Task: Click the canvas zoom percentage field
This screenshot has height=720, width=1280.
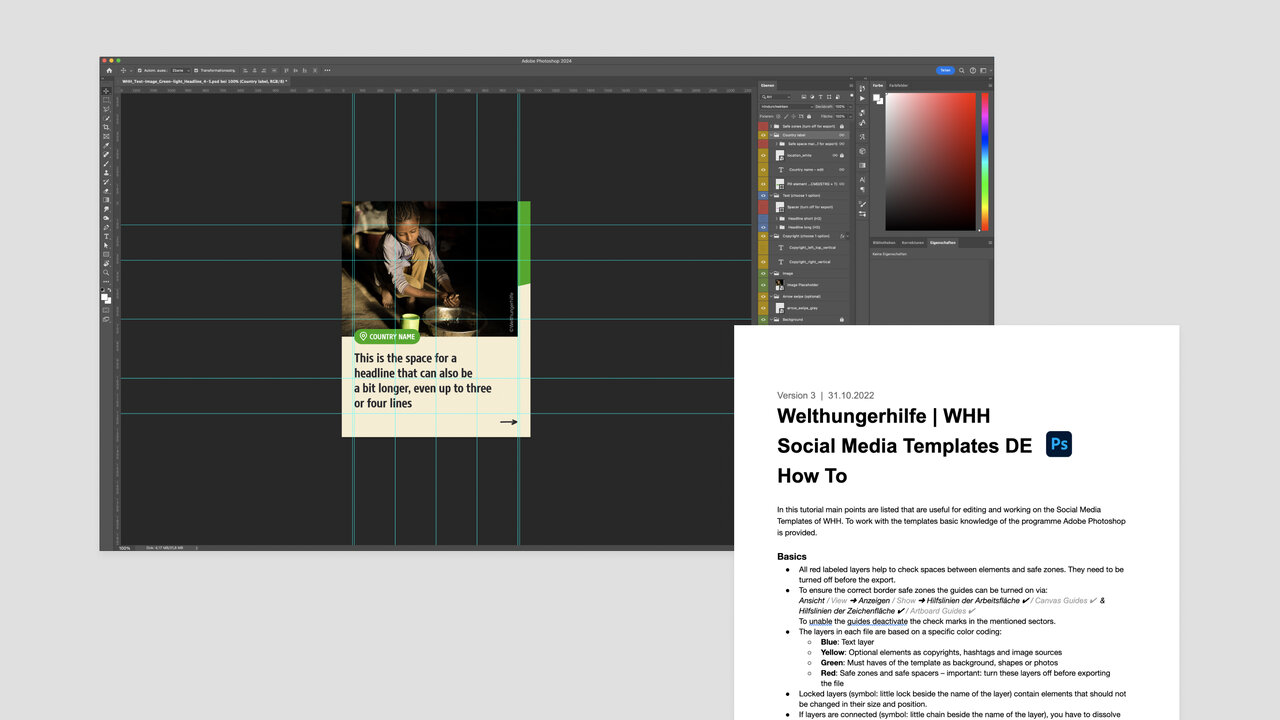Action: coord(125,548)
